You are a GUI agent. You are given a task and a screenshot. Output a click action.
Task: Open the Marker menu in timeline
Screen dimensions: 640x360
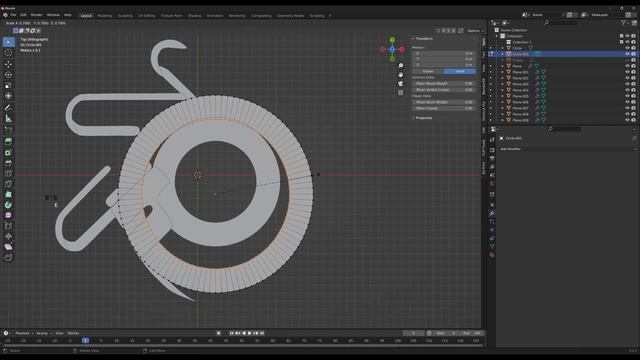(x=73, y=333)
